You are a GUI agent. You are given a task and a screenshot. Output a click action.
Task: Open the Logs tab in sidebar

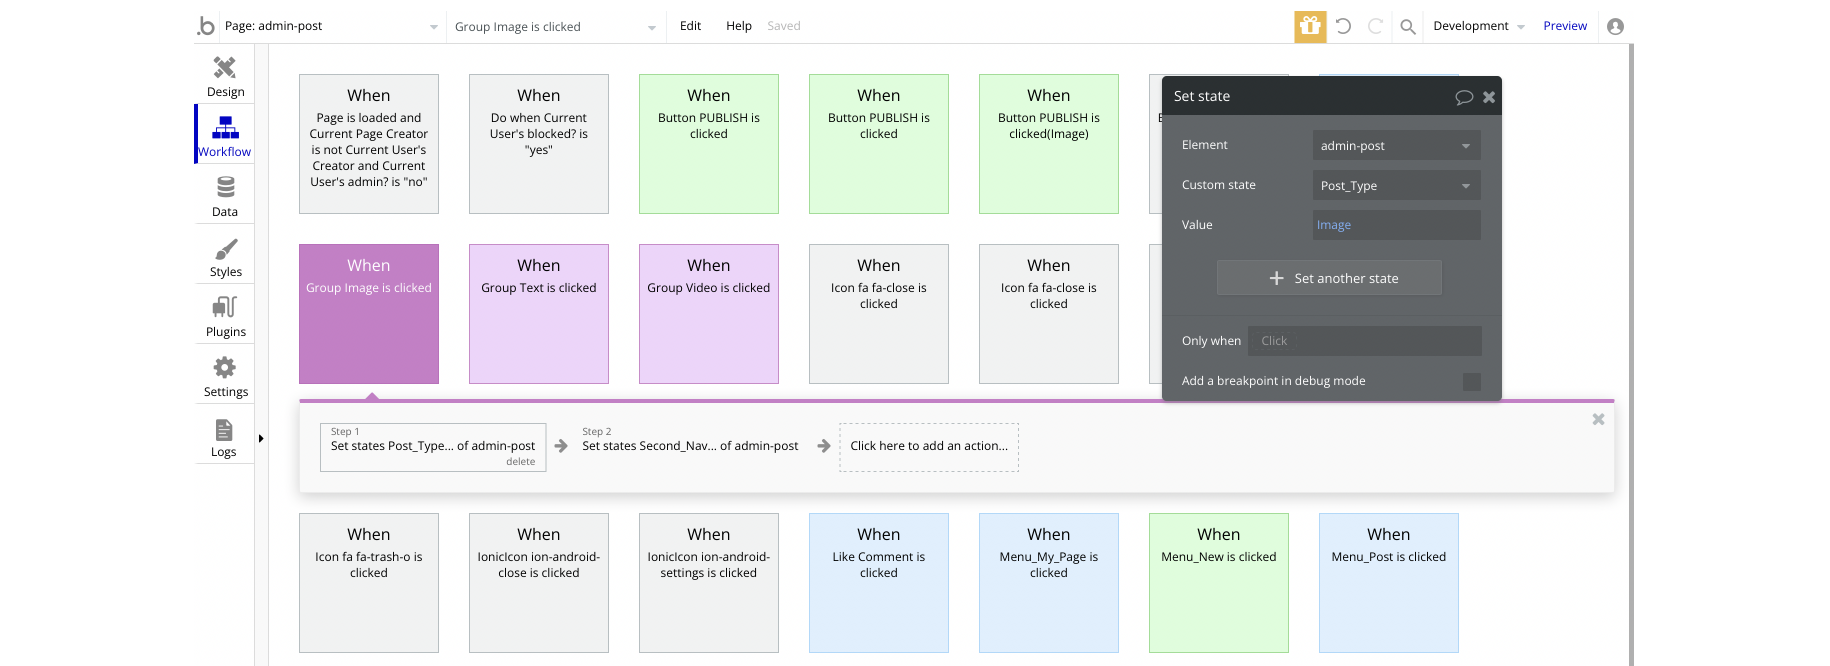[224, 436]
